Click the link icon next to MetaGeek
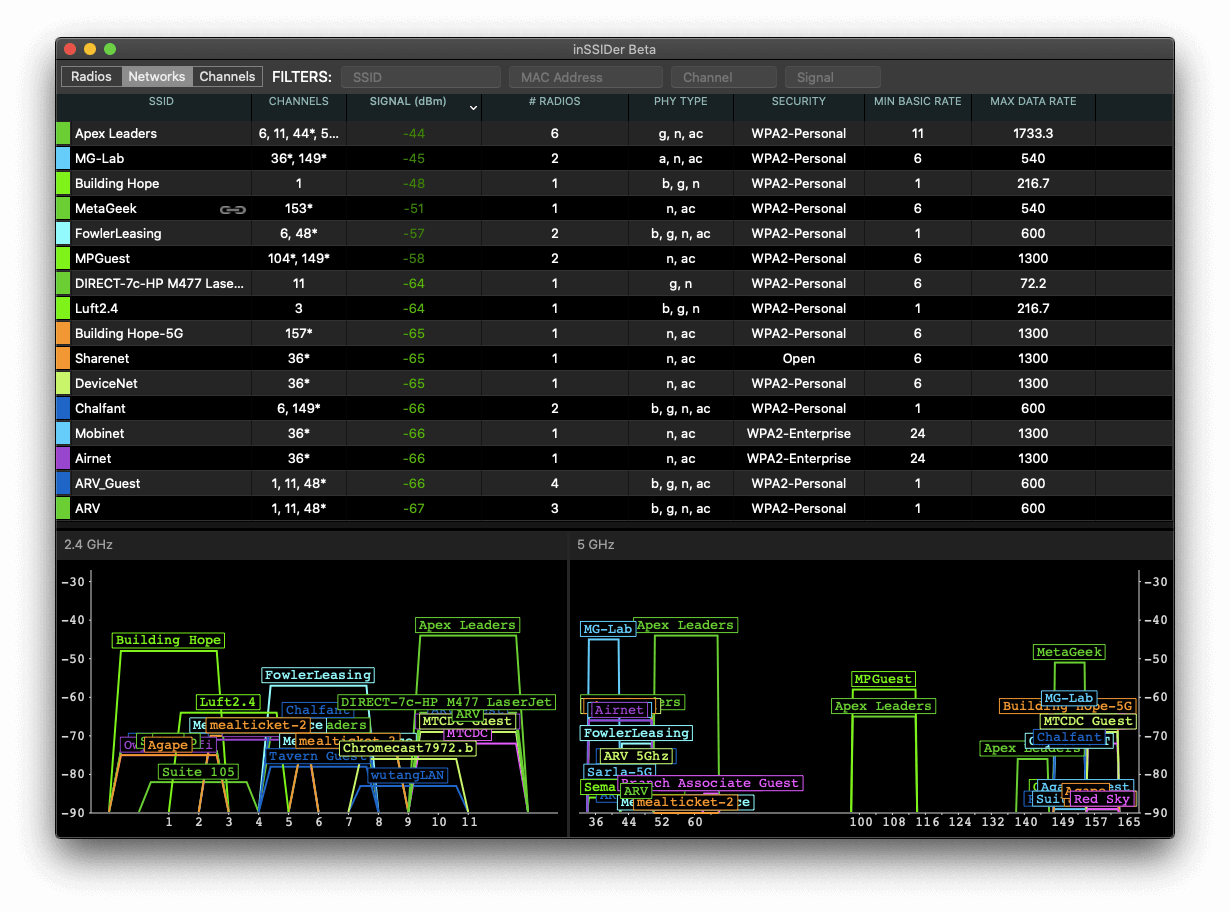1230x912 pixels. pos(232,209)
